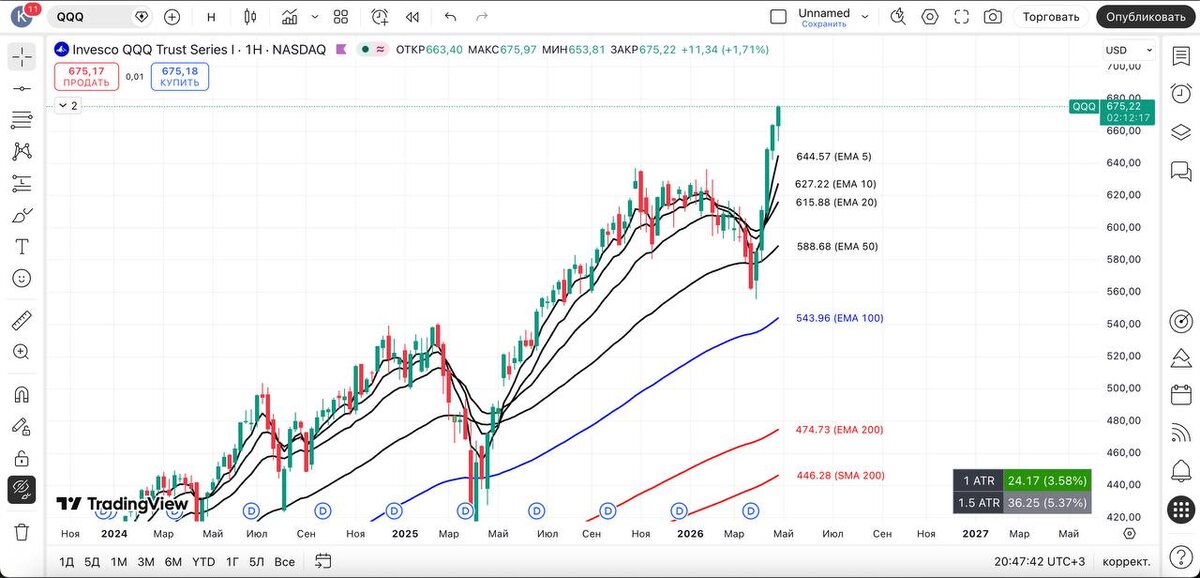Open the chats panel
The width and height of the screenshot is (1200, 578).
click(1180, 170)
